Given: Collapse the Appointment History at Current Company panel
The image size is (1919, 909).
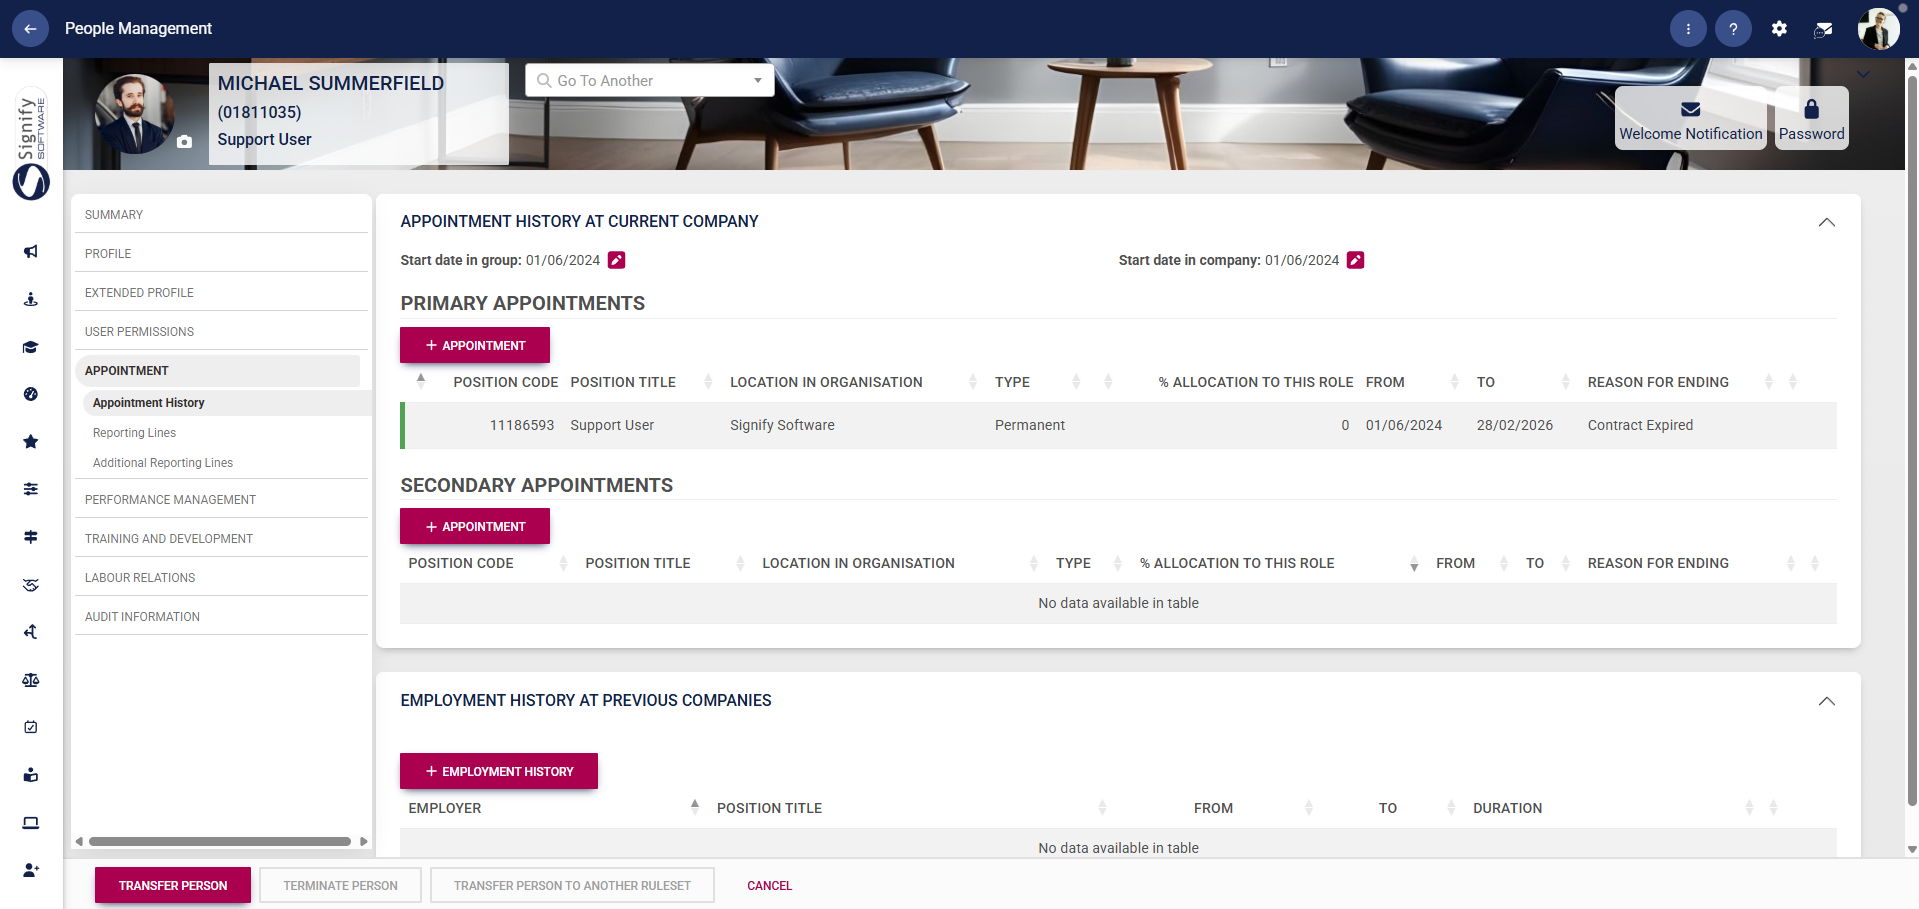Looking at the screenshot, I should [1826, 222].
